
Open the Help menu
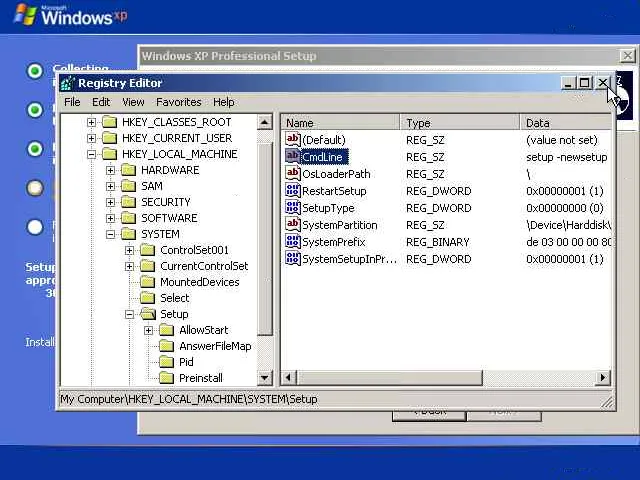[224, 102]
